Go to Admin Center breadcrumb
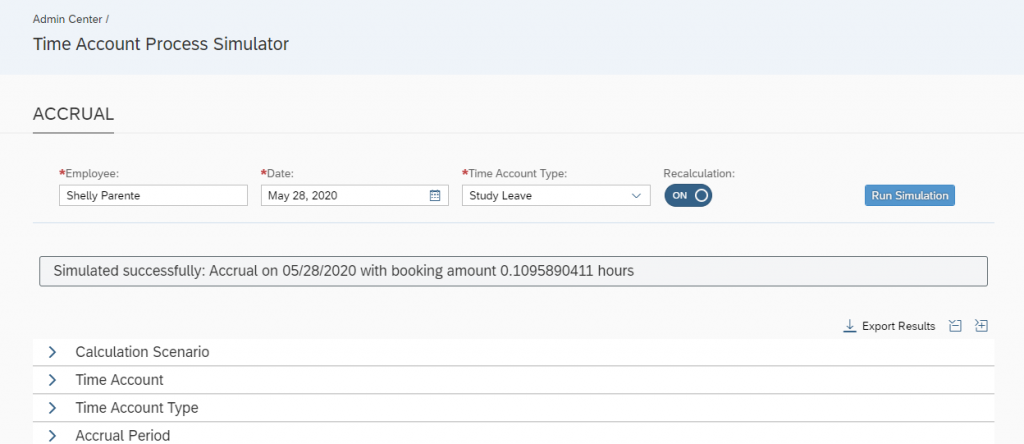This screenshot has height=444, width=1024. tap(68, 20)
